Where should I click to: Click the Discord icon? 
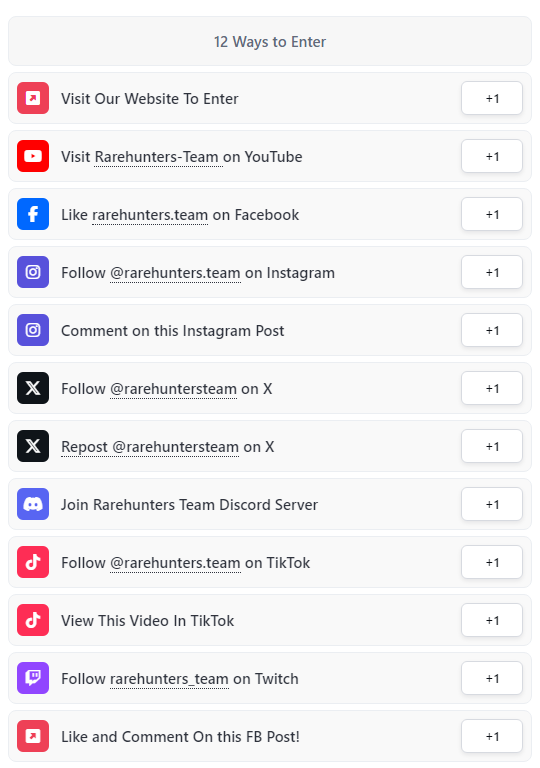pyautogui.click(x=33, y=504)
